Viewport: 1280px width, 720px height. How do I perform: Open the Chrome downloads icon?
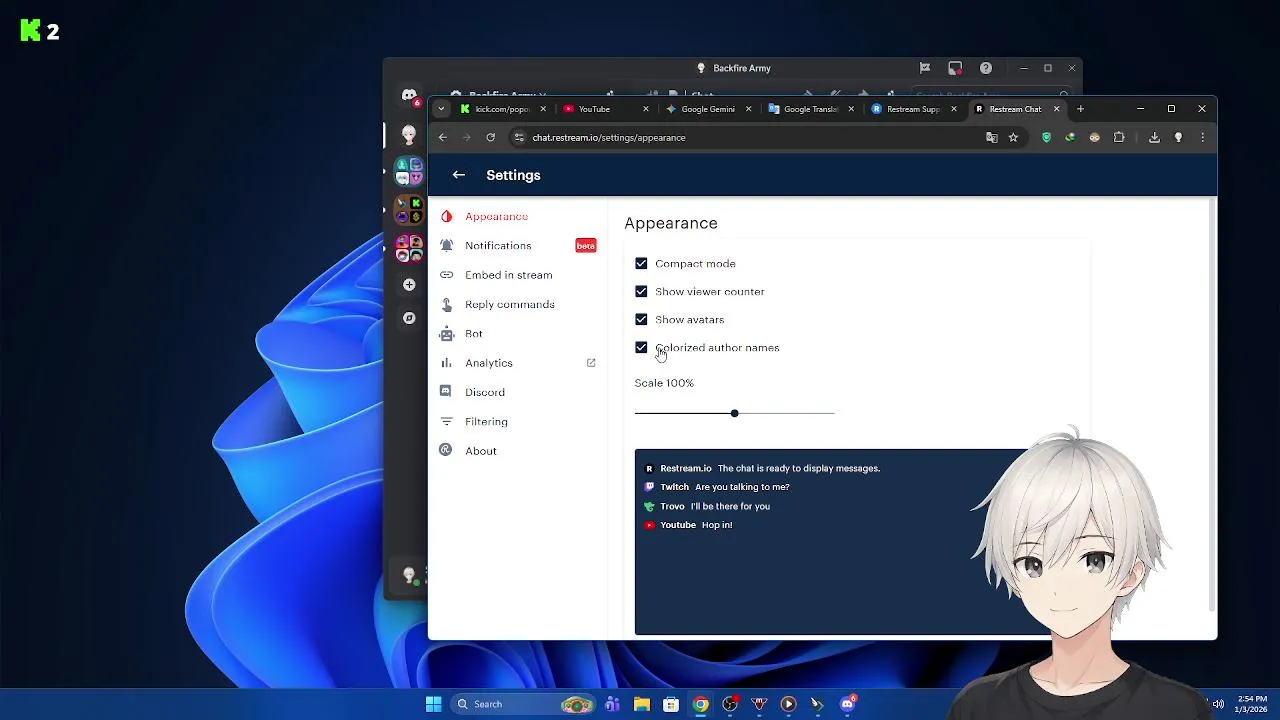(1154, 137)
